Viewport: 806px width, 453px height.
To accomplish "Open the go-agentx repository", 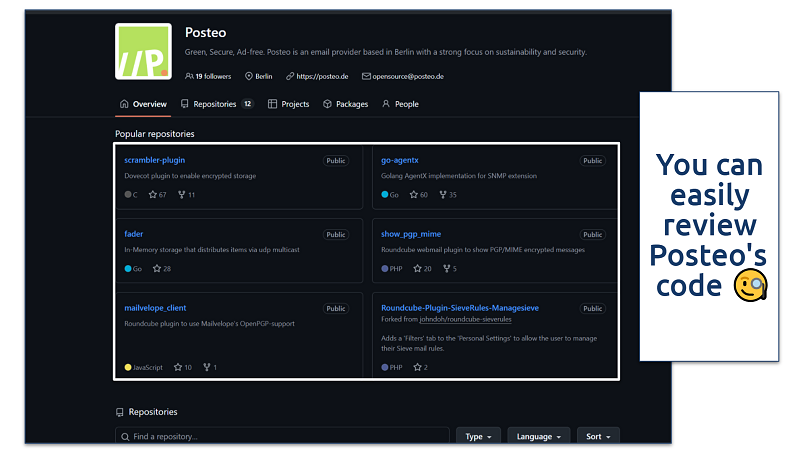I will (400, 160).
